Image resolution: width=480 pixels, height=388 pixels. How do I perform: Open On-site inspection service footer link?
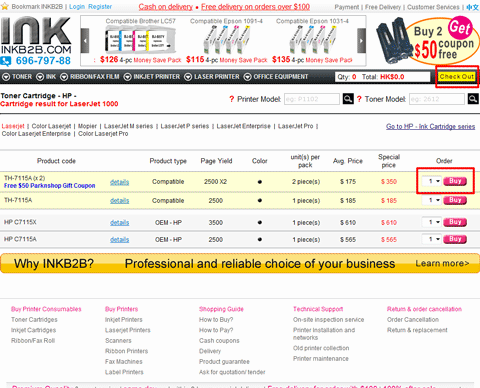pos(328,320)
